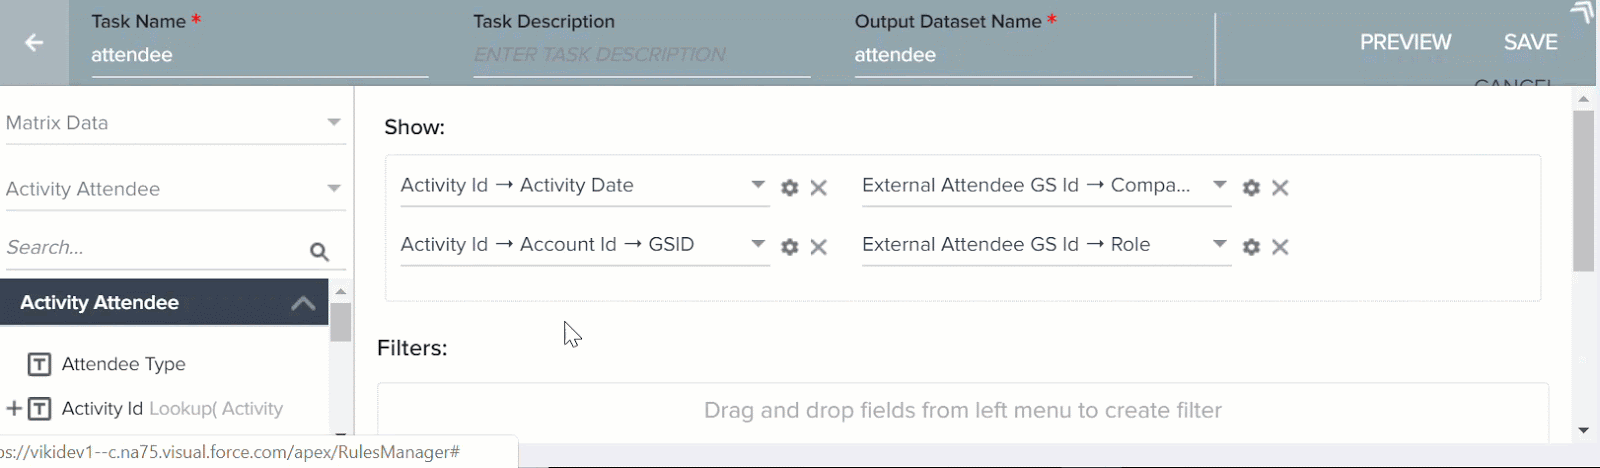The height and width of the screenshot is (468, 1600).
Task: Click the back arrow icon
Action: (x=34, y=42)
